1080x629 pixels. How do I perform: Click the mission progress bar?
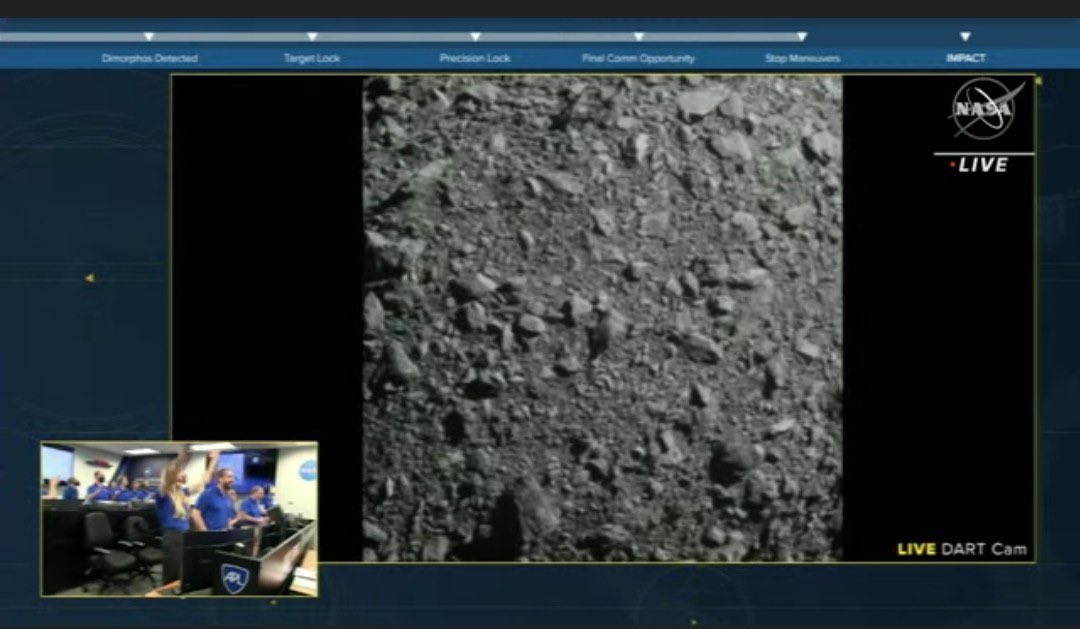[403, 37]
